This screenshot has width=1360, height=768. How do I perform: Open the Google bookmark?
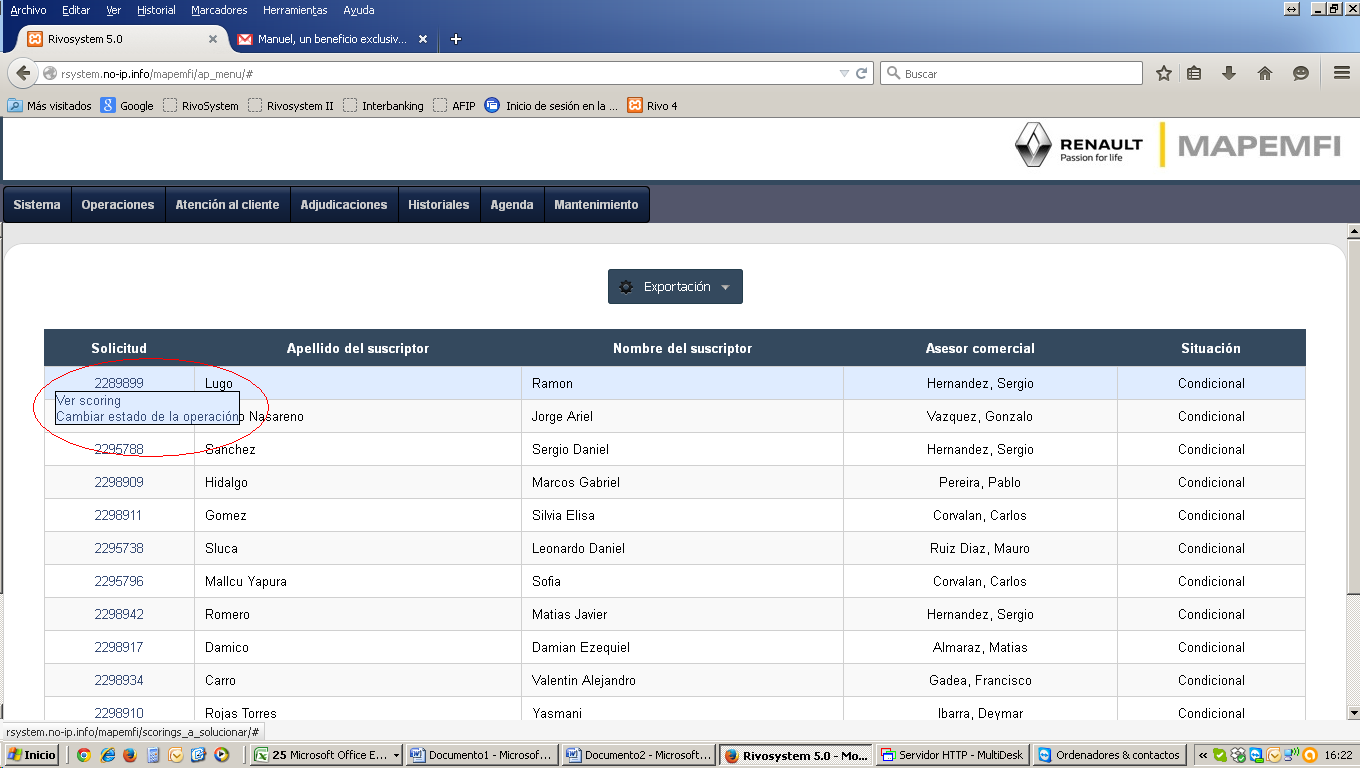127,106
